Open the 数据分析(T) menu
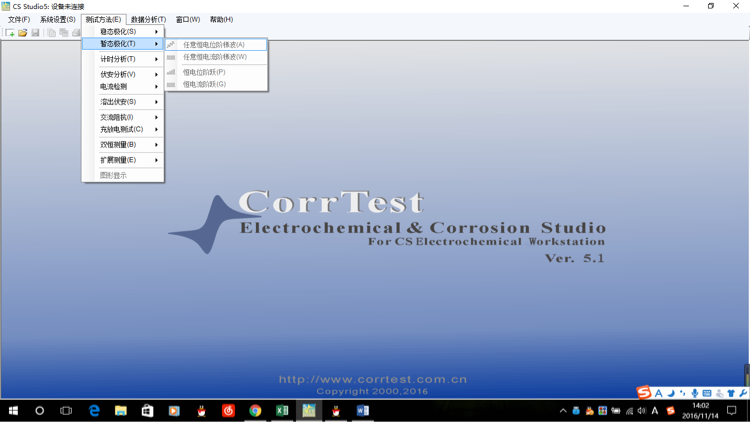The height and width of the screenshot is (422, 750). (x=148, y=20)
